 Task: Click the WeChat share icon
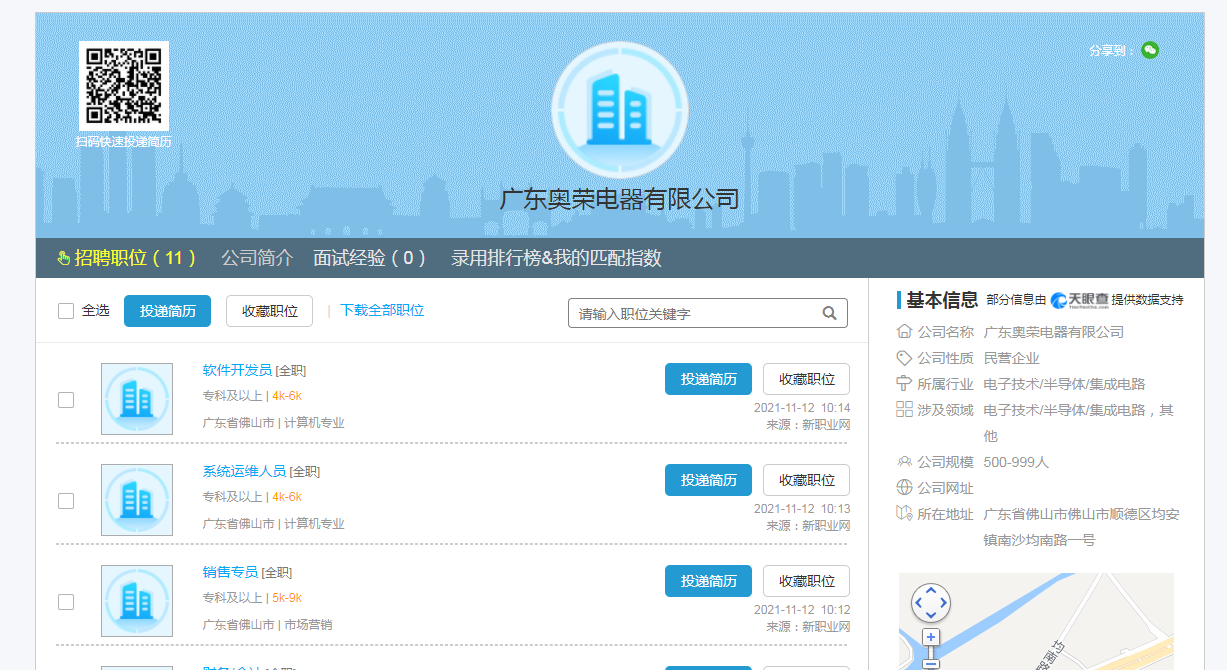(1150, 50)
